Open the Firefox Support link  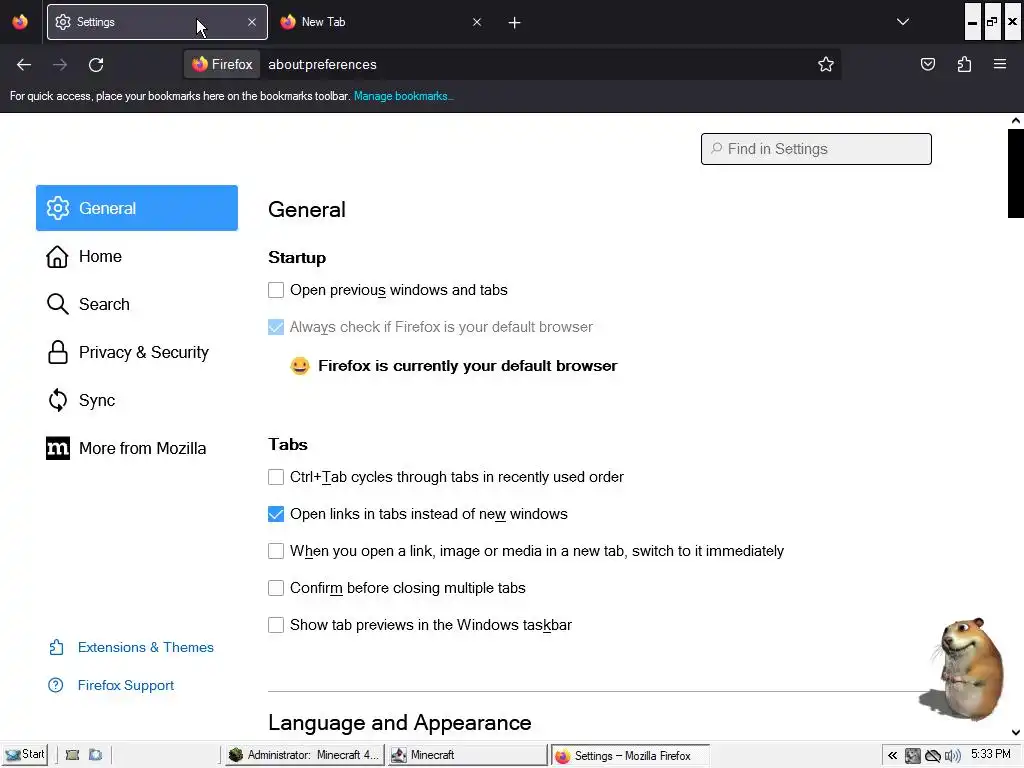pos(112,685)
